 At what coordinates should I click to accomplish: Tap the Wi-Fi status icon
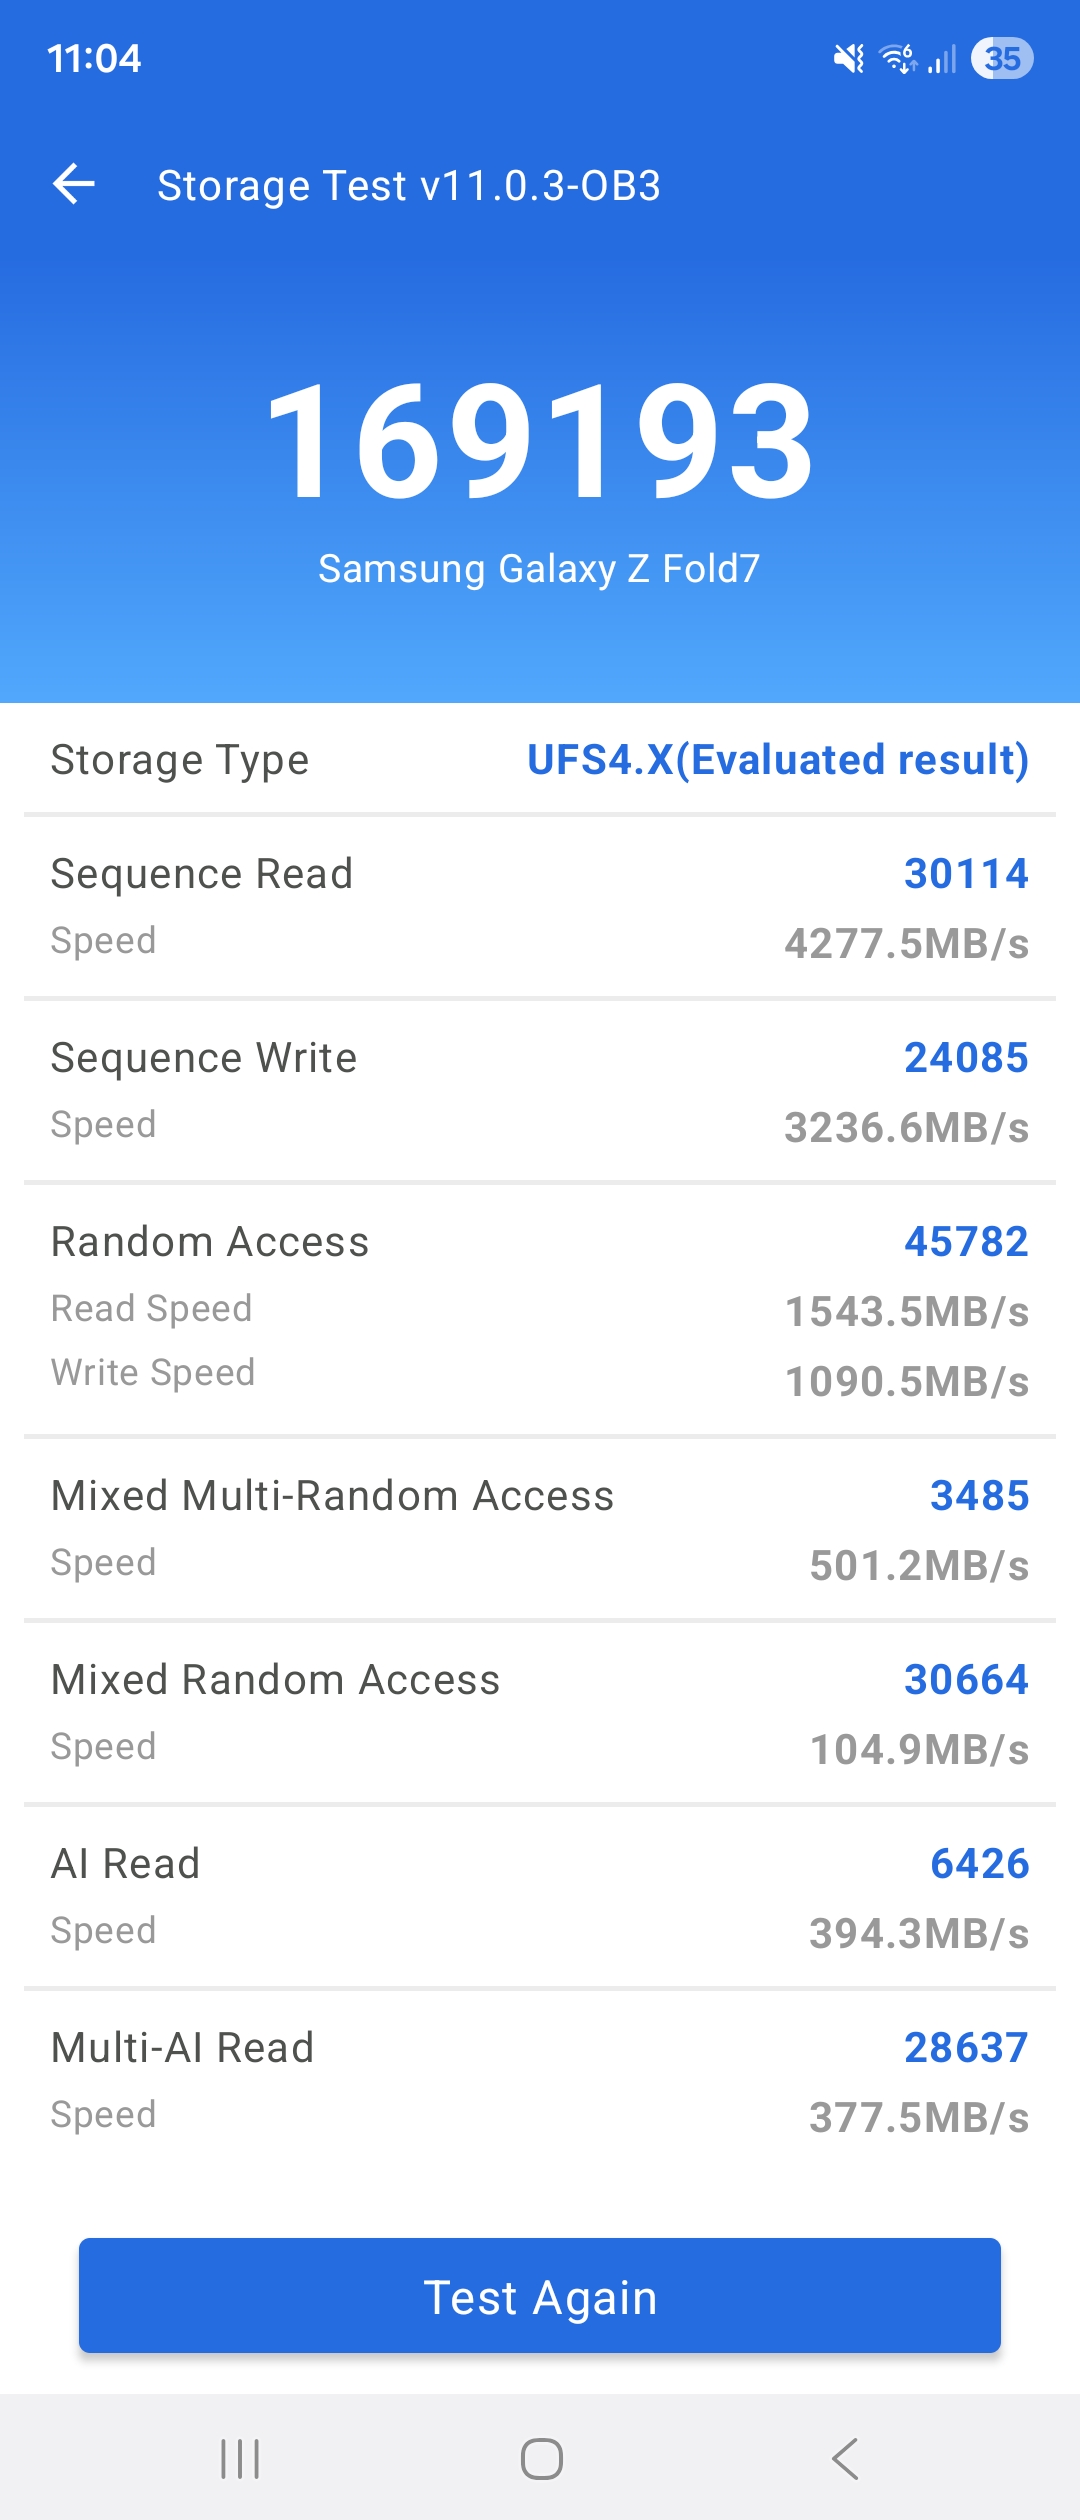pos(898,59)
